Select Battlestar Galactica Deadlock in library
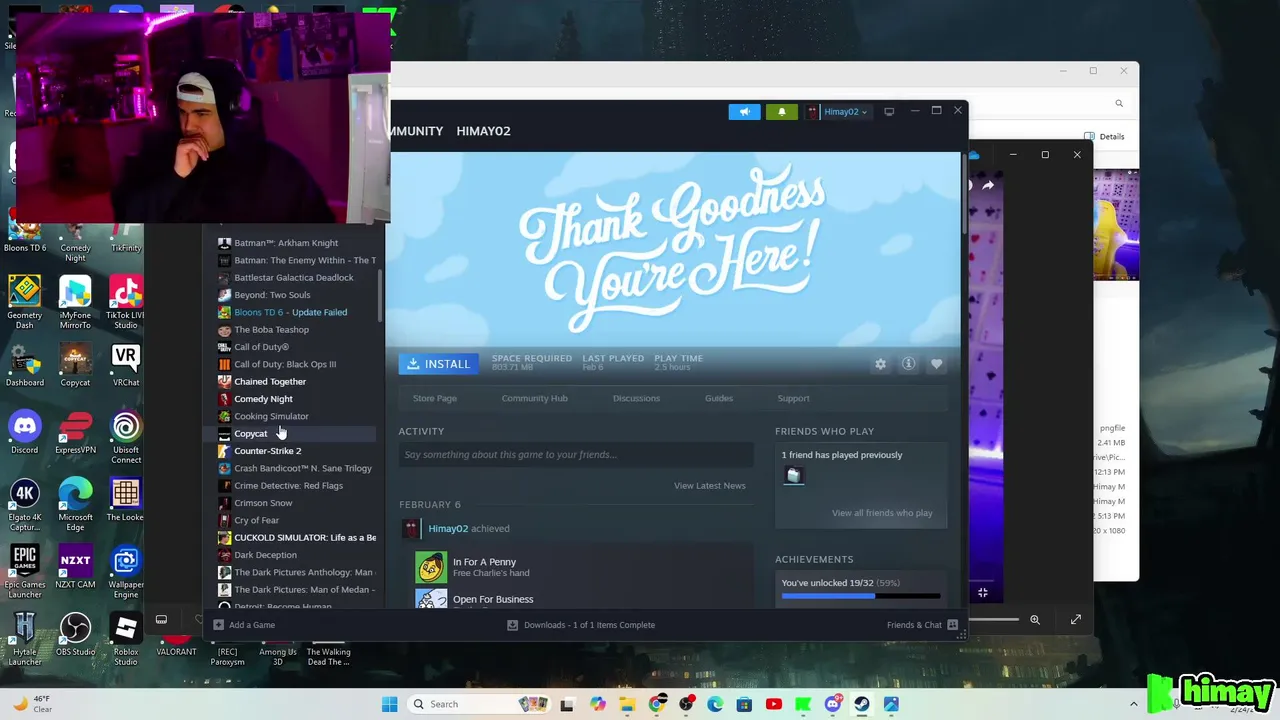 293,278
